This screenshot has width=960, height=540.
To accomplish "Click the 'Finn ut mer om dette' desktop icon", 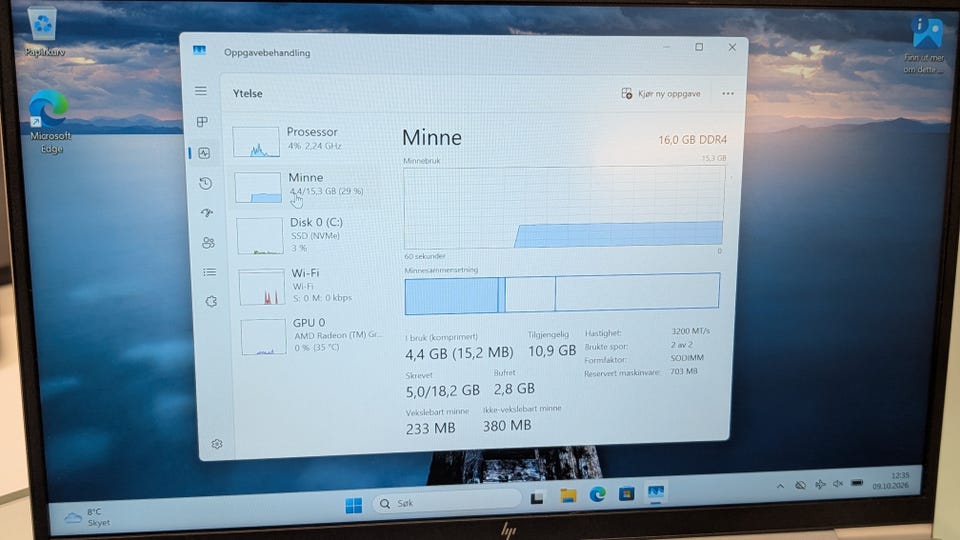I will tap(924, 45).
